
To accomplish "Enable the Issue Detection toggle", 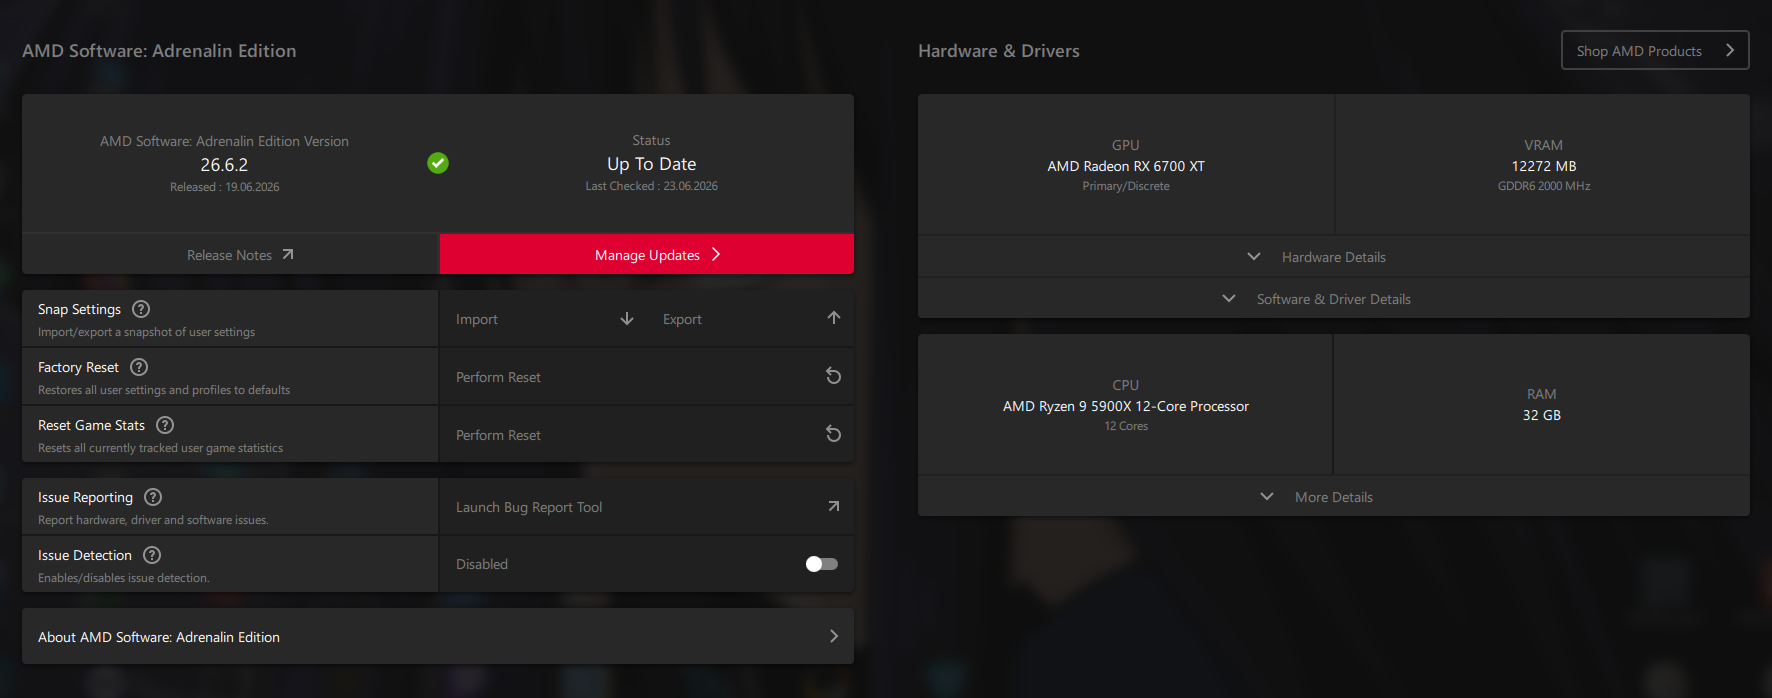I will 821,564.
